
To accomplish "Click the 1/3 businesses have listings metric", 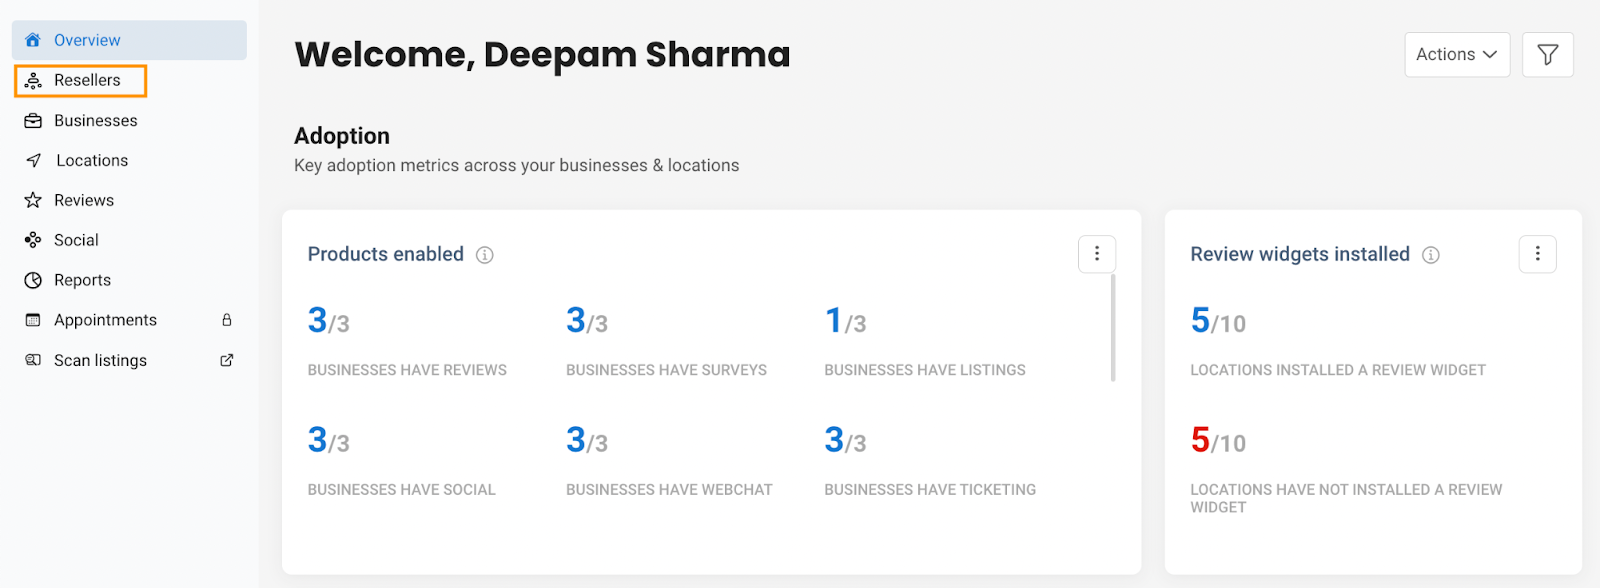I will tap(846, 321).
